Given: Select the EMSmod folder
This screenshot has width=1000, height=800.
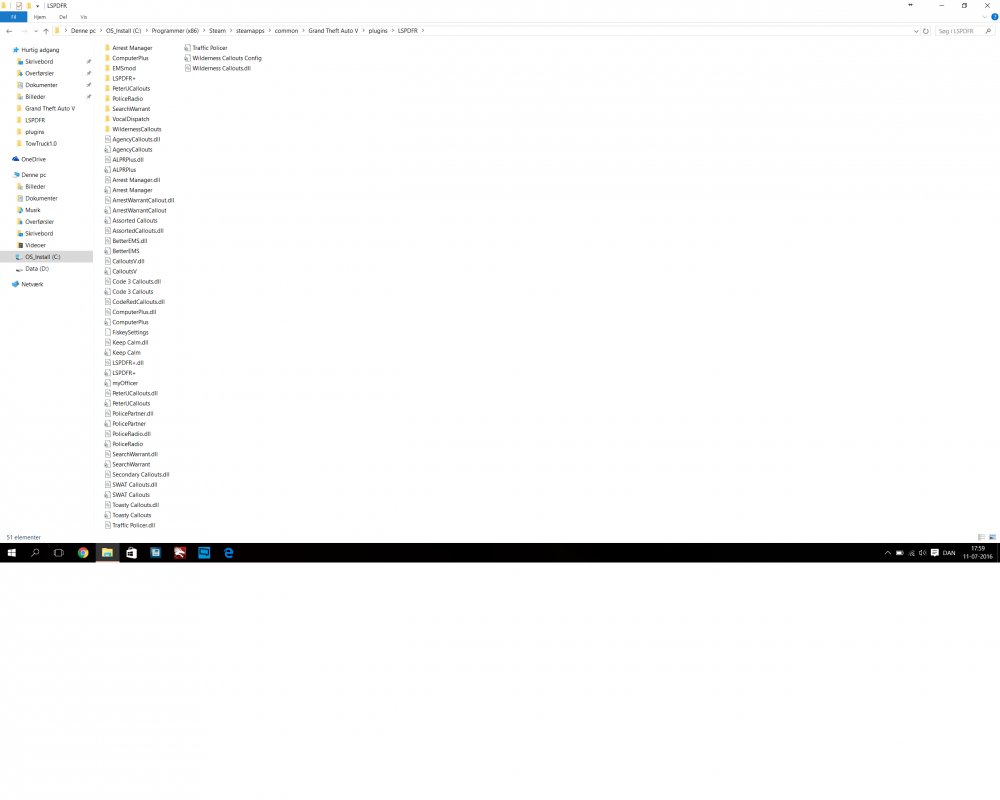Looking at the screenshot, I should 124,68.
